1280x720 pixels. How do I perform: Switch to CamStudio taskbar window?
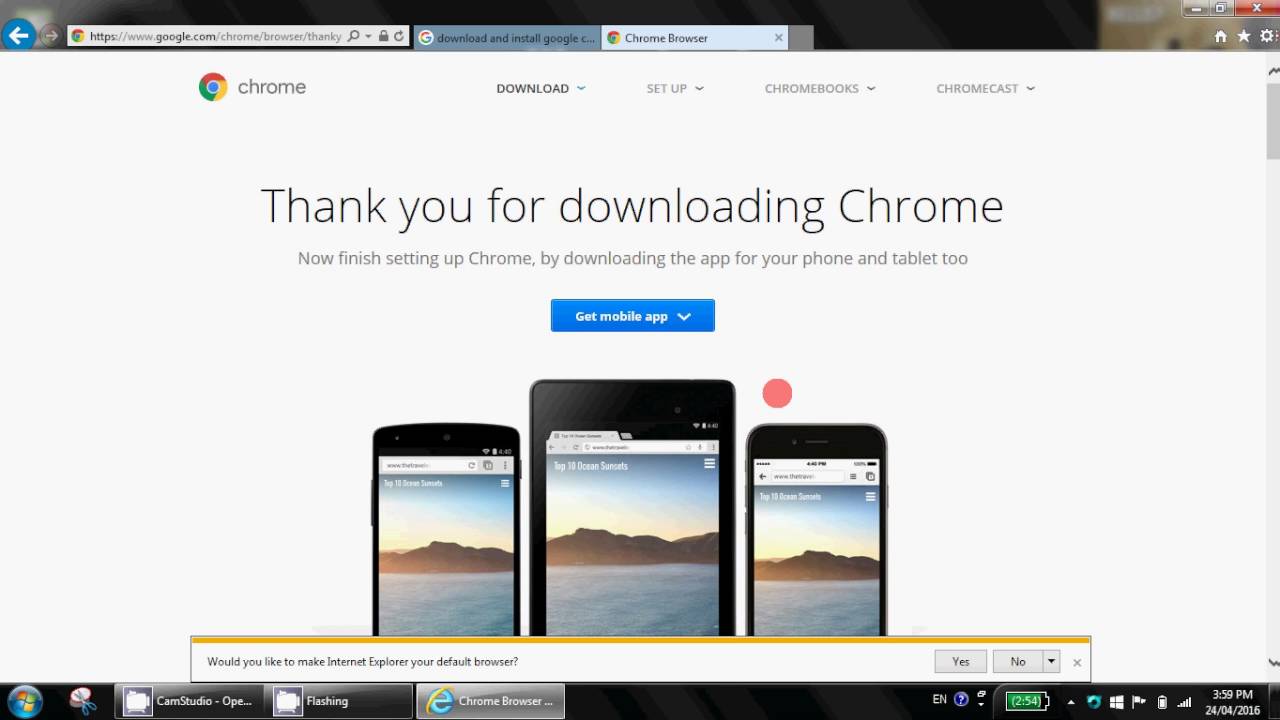coord(190,701)
